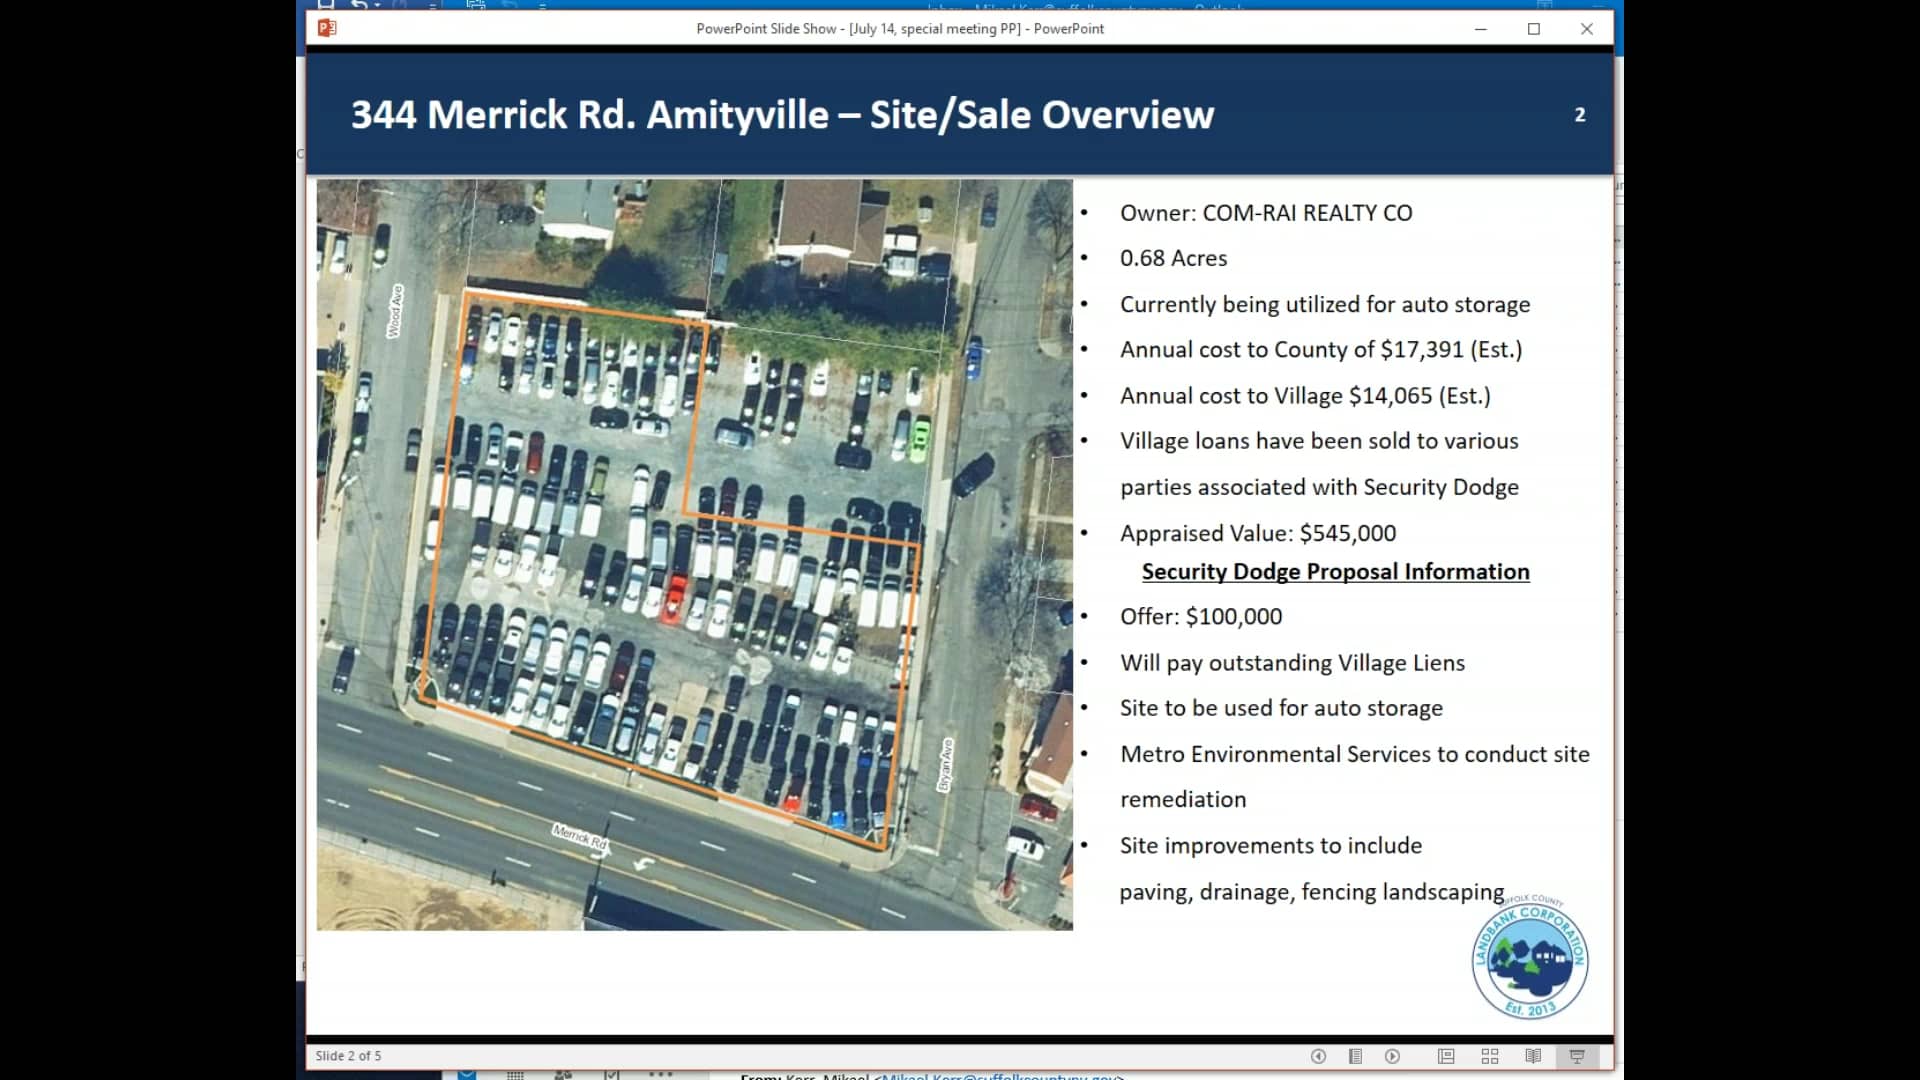Minimize the PowerPoint Slide Show window
The image size is (1920, 1080).
point(1481,29)
